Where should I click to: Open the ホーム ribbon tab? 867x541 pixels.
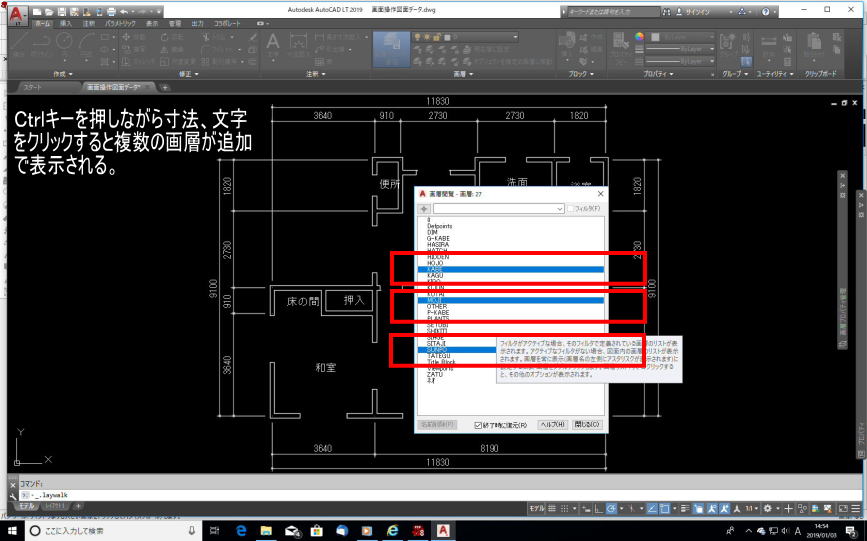pyautogui.click(x=43, y=24)
